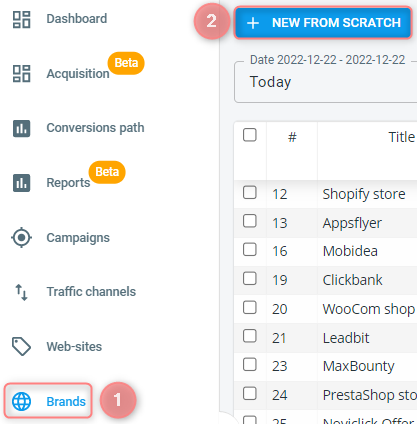
Task: Click the Campaigns target icon
Action: (22, 238)
